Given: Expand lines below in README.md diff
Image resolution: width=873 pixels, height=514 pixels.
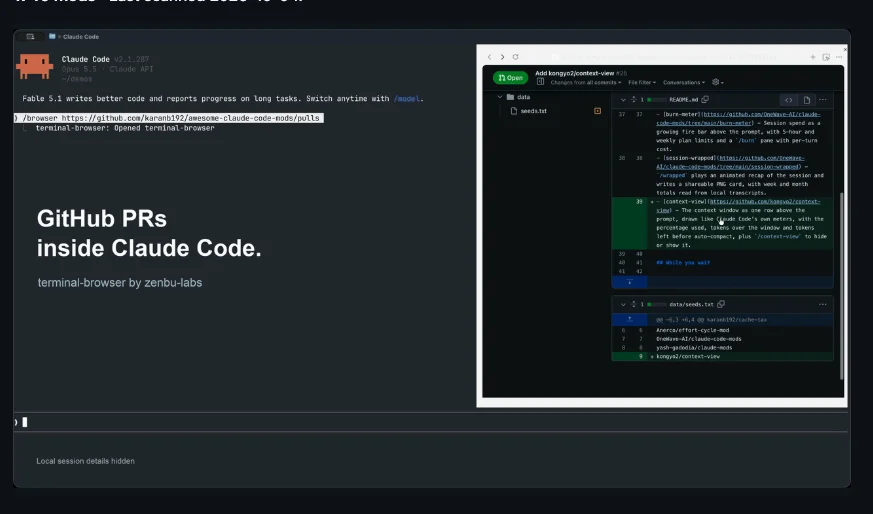Looking at the screenshot, I should [630, 282].
